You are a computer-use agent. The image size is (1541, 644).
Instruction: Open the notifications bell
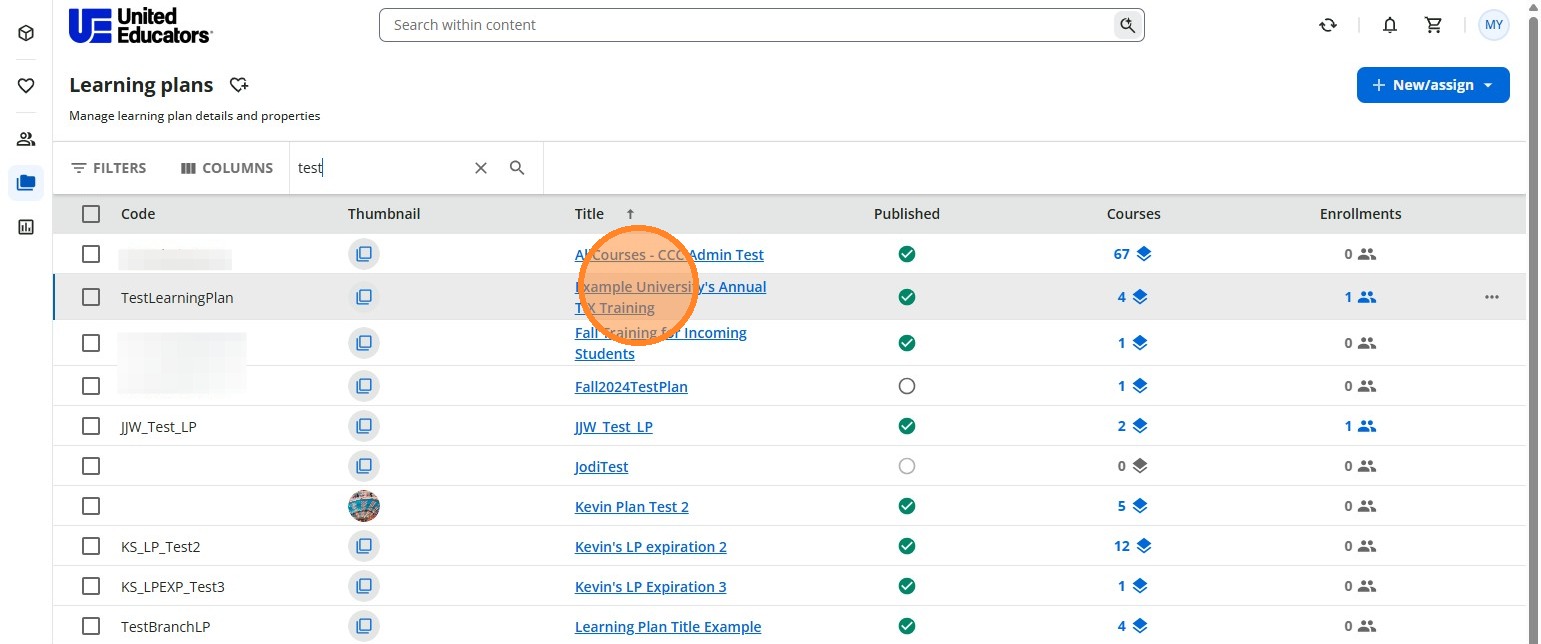[1389, 26]
